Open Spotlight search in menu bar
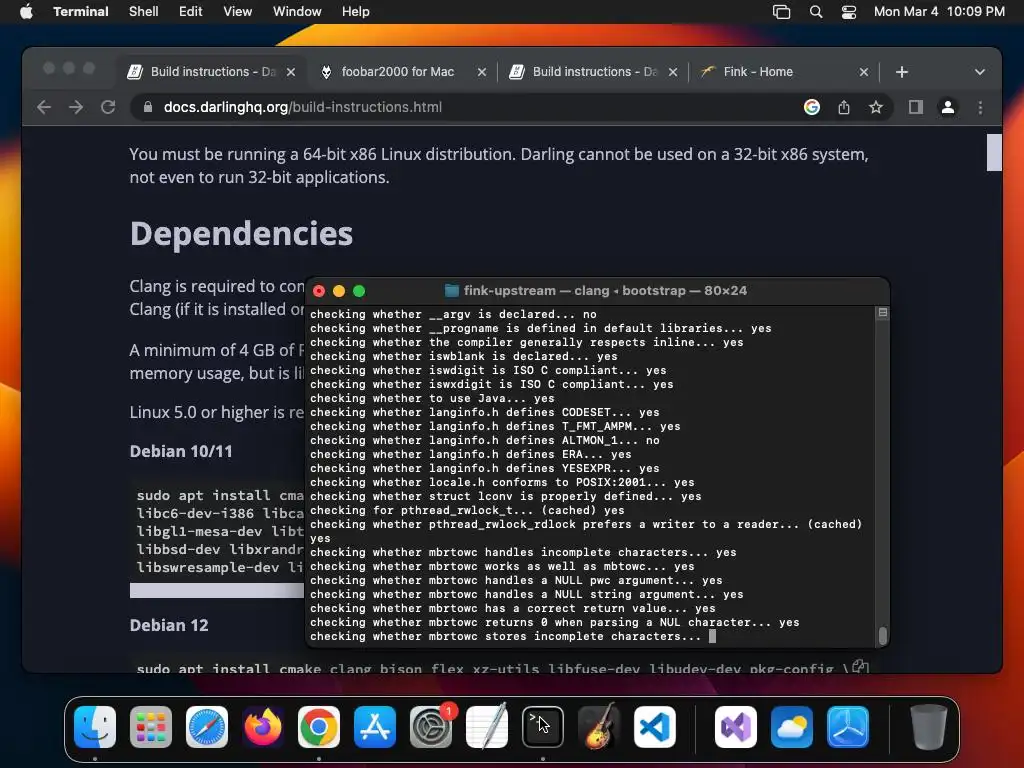The width and height of the screenshot is (1024, 768). (x=816, y=12)
